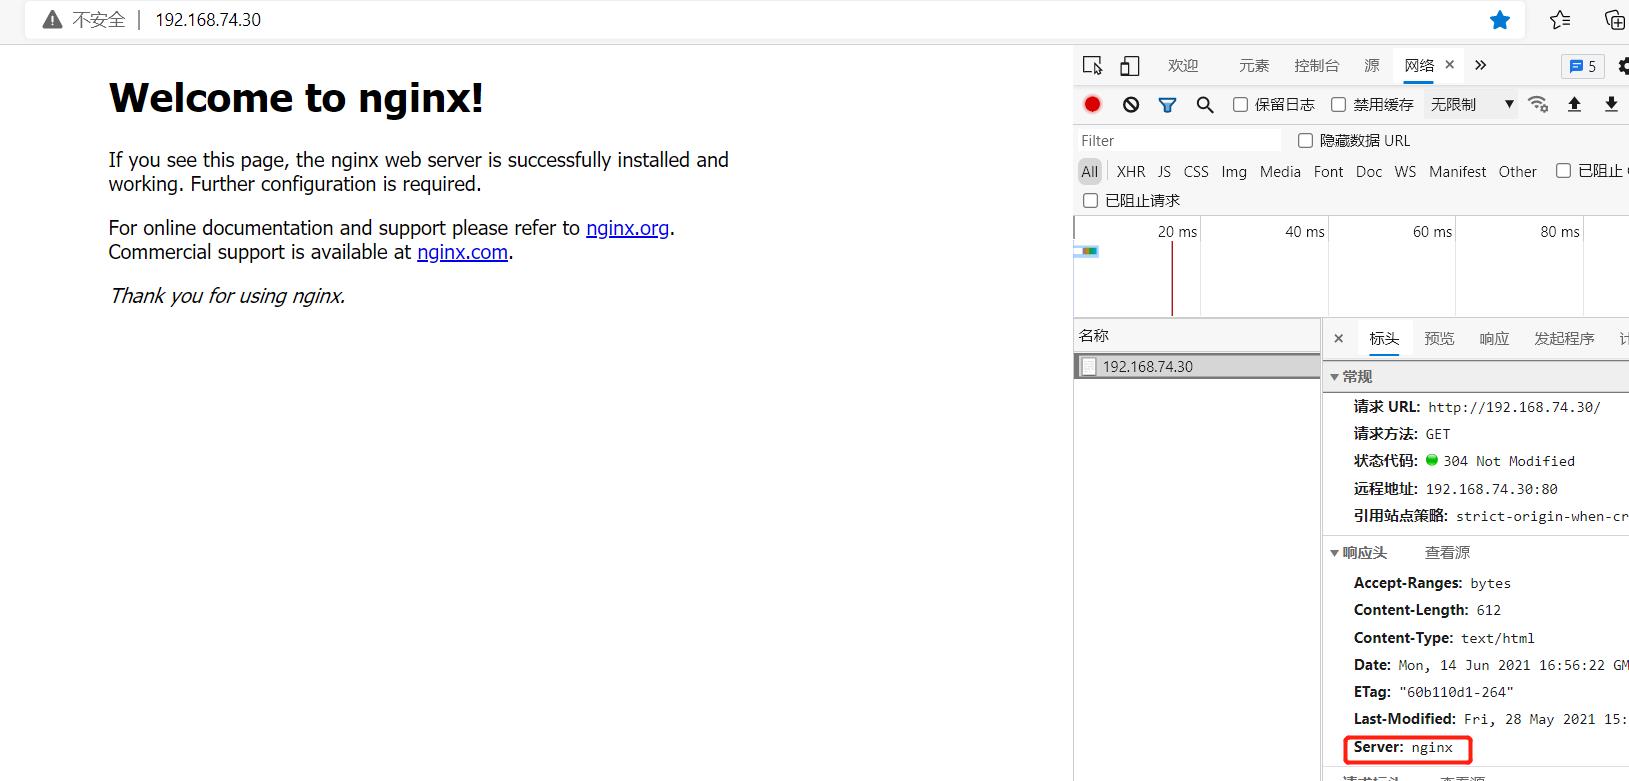Open the nginx.com link
This screenshot has height=781, width=1629.
462,252
